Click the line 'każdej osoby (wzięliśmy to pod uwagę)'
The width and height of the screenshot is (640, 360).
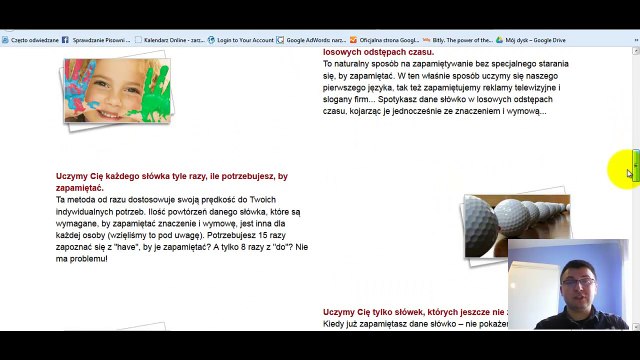coord(171,236)
